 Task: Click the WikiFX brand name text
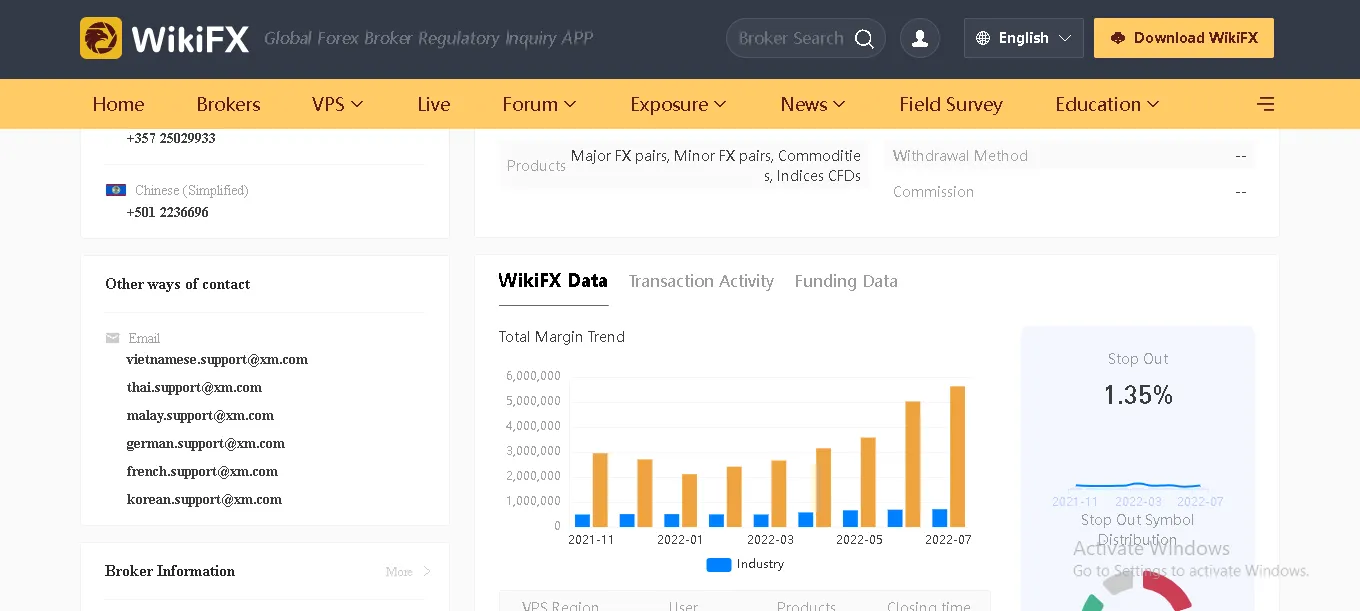[x=190, y=39]
